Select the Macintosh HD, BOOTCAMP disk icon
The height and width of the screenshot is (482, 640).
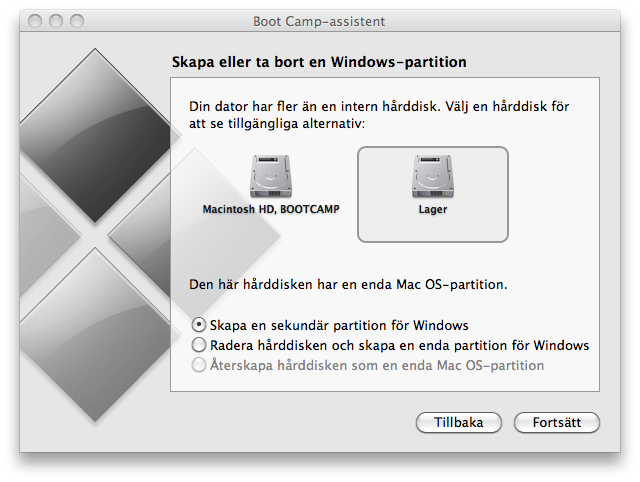click(271, 176)
